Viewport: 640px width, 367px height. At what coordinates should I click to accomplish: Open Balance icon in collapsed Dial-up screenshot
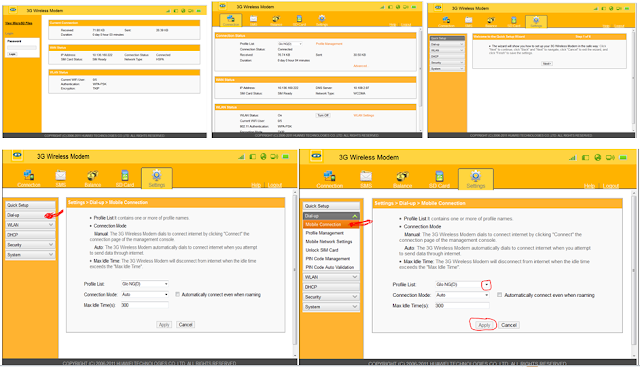coord(93,175)
